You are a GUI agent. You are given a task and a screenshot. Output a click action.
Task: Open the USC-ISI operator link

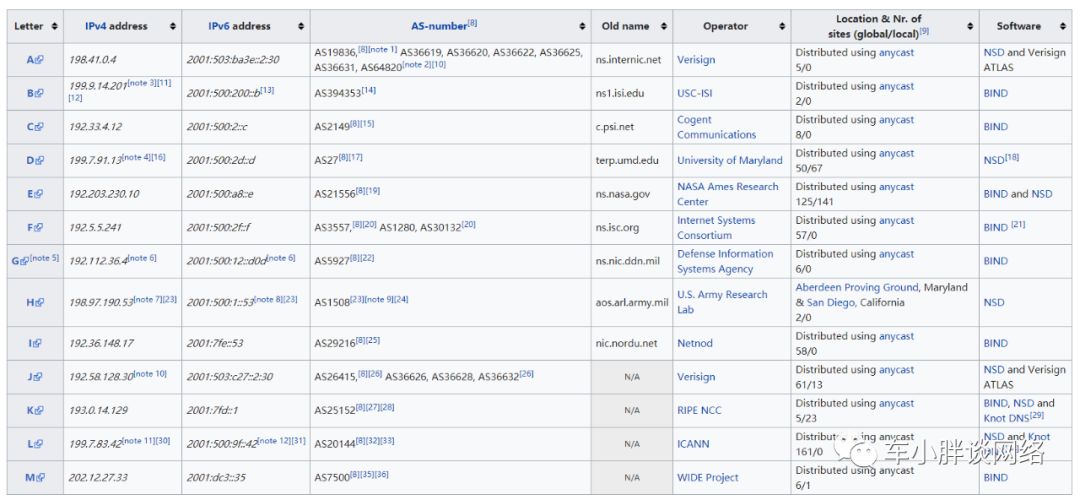click(x=696, y=94)
